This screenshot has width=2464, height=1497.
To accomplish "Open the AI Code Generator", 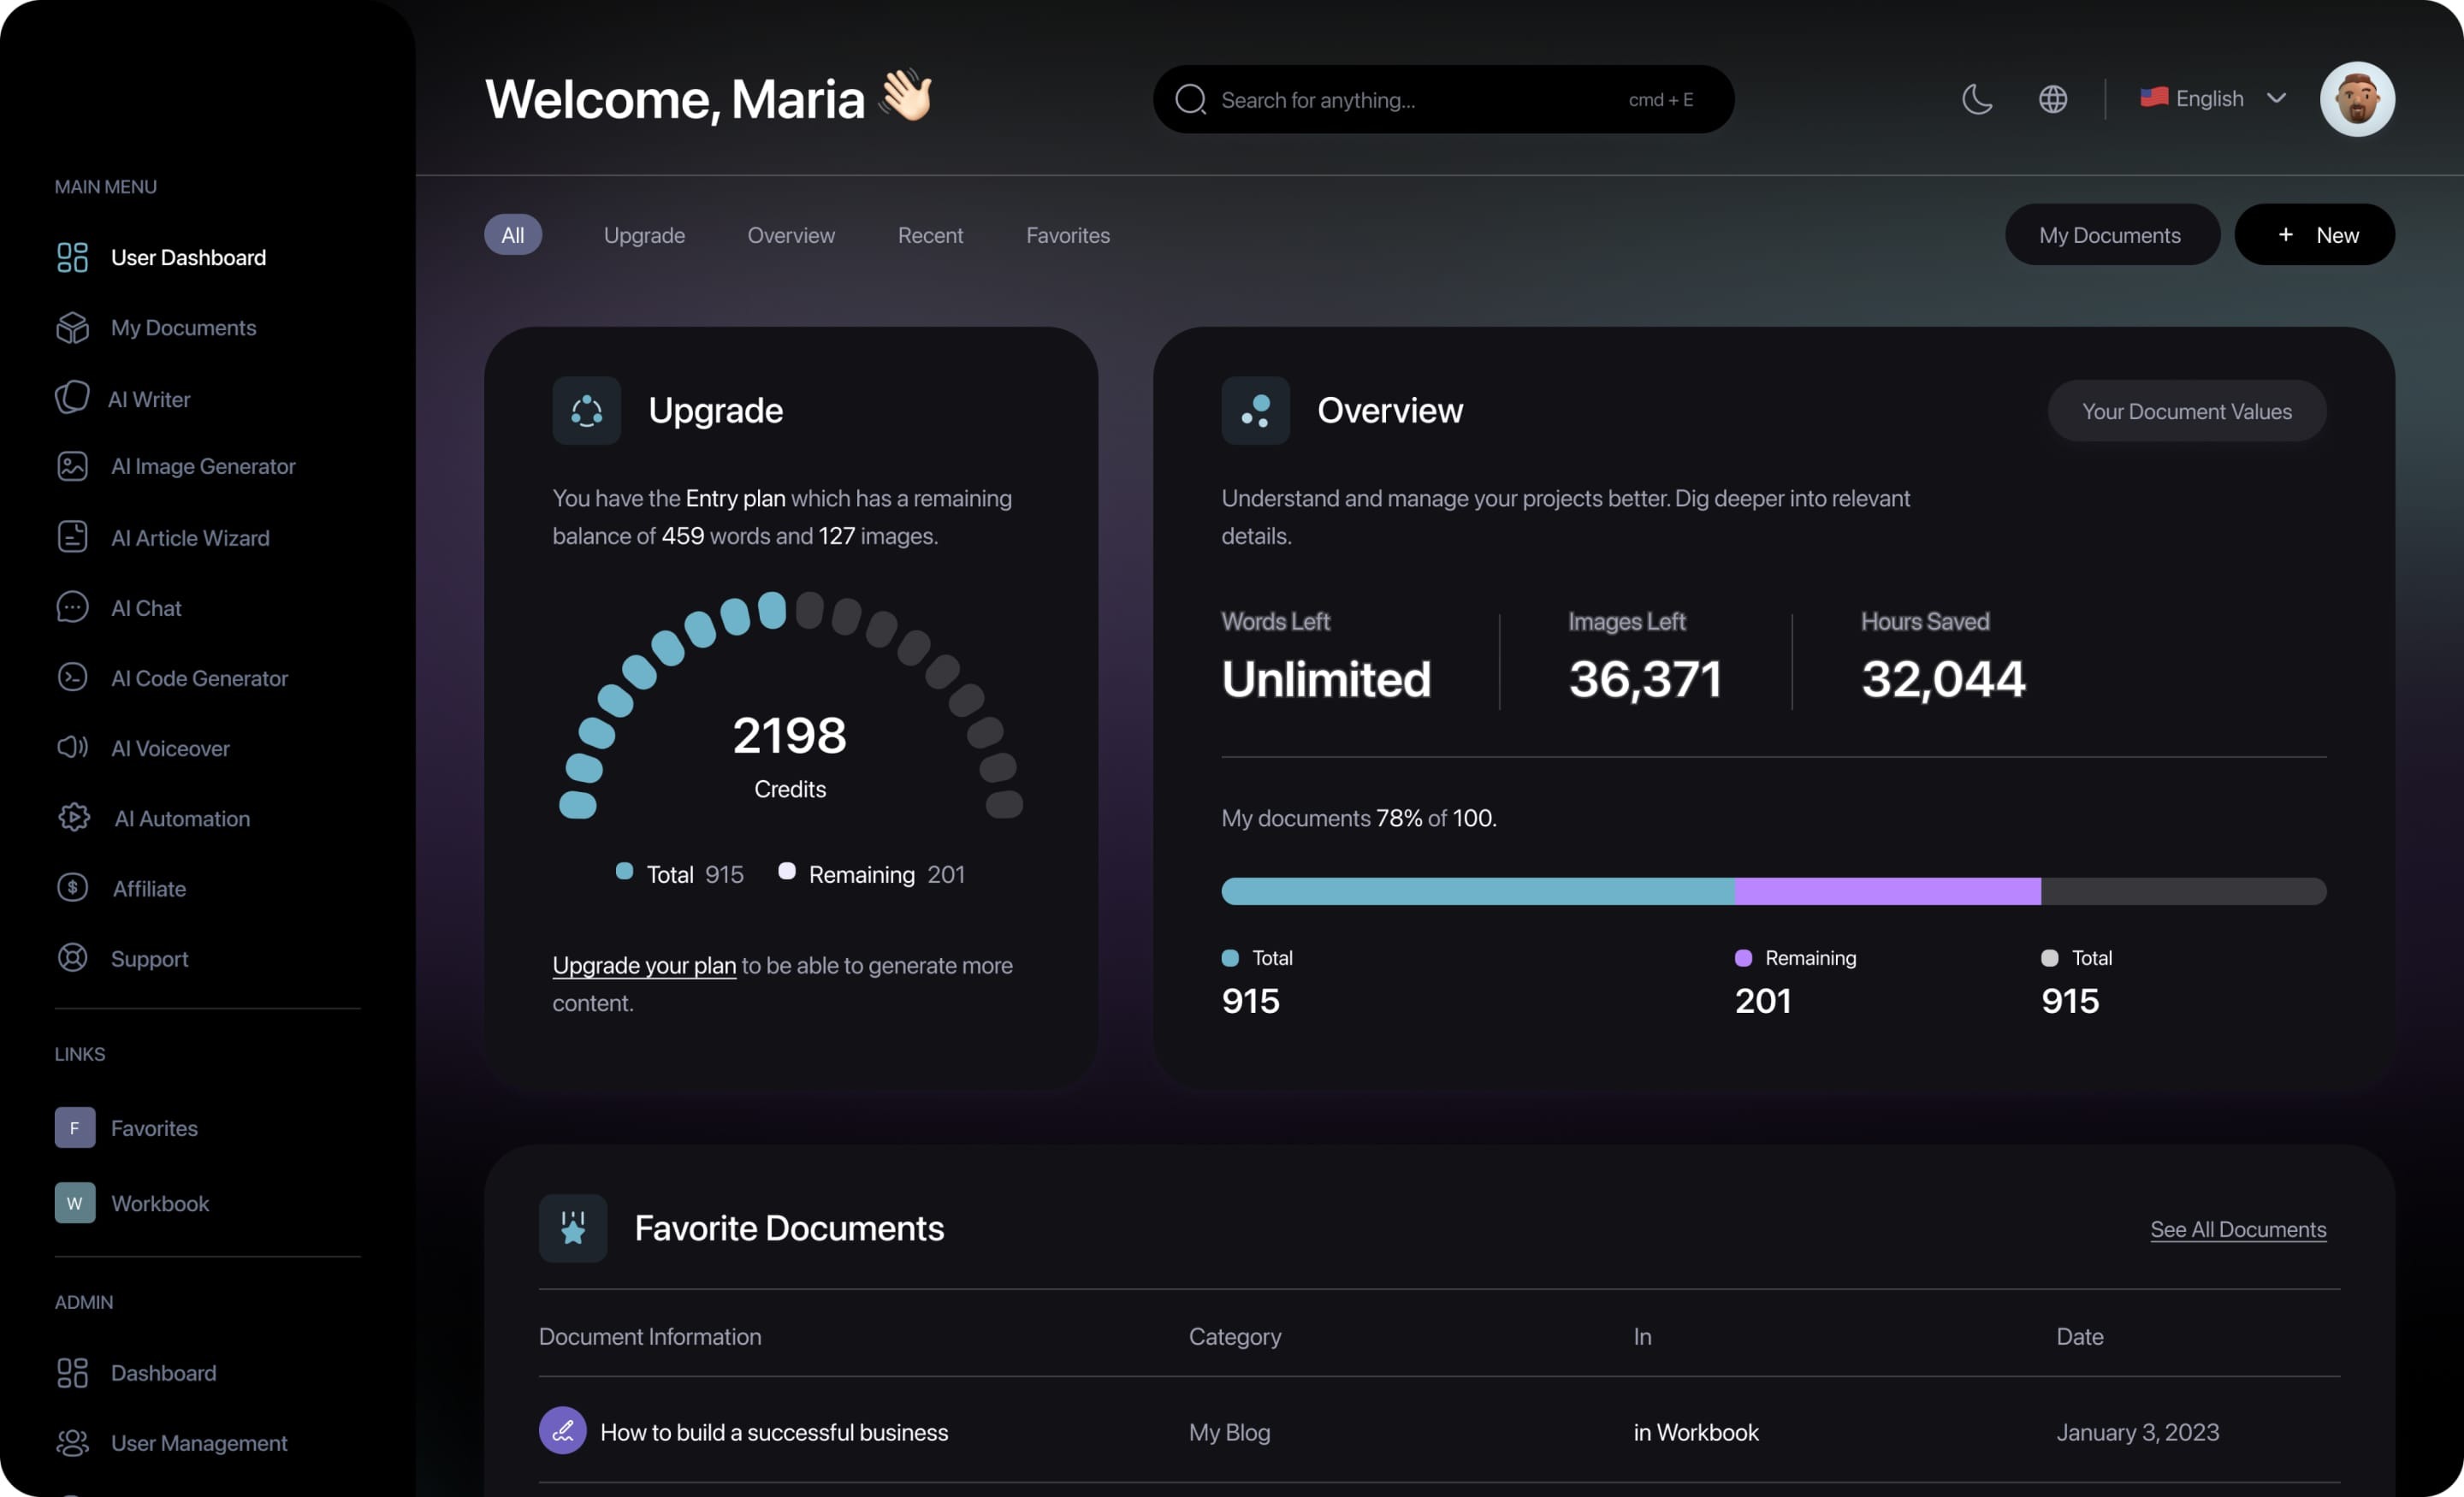I will pos(200,678).
